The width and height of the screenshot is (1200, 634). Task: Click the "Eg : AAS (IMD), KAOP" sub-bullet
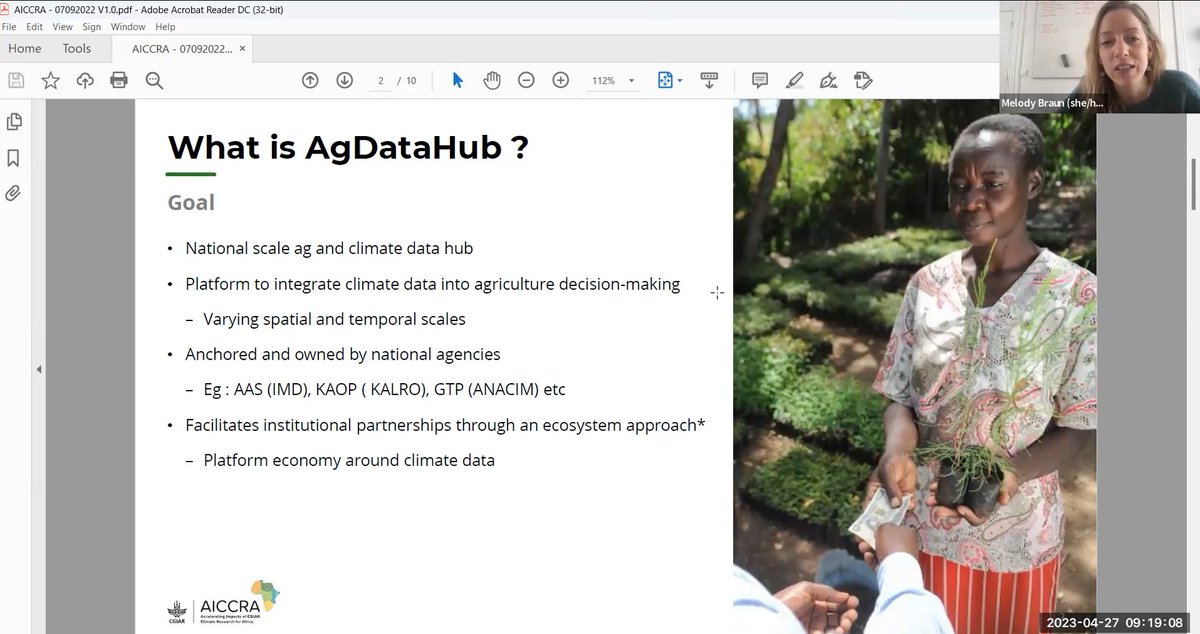384,390
